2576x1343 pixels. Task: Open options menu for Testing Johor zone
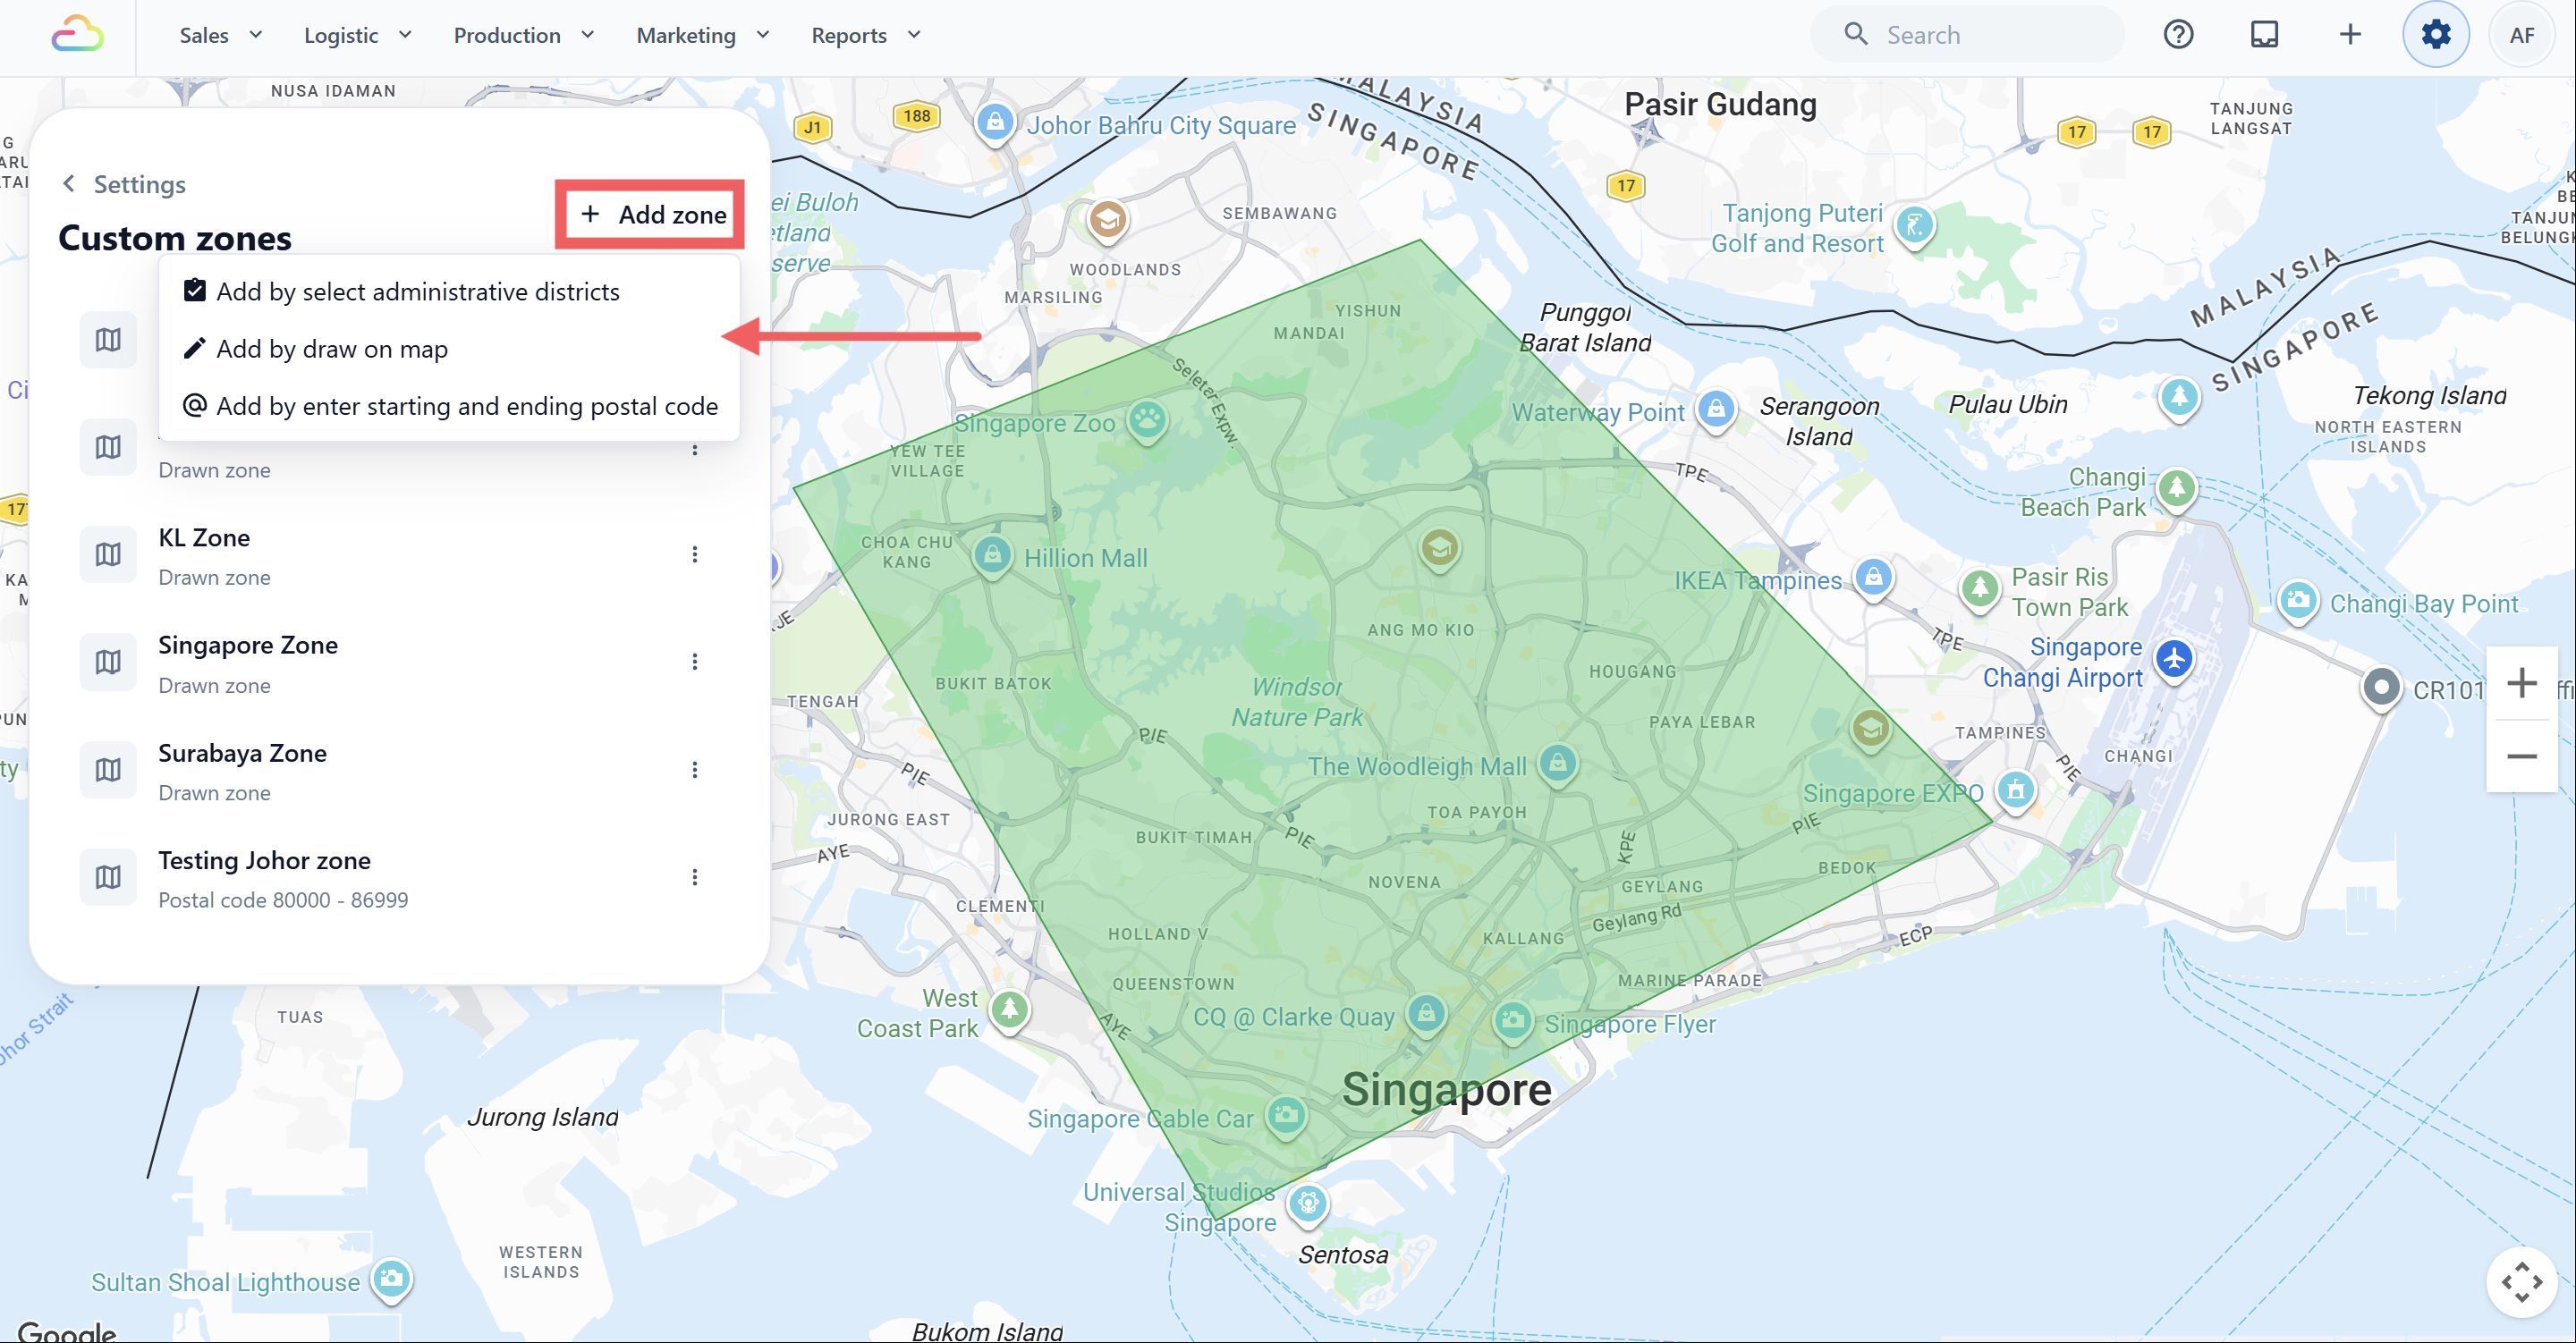[694, 877]
